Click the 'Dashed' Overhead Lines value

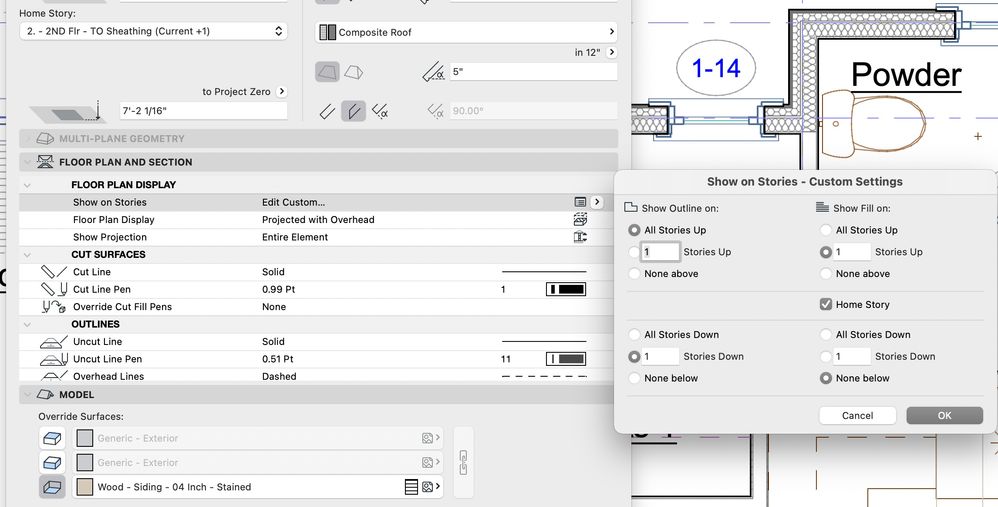(279, 376)
